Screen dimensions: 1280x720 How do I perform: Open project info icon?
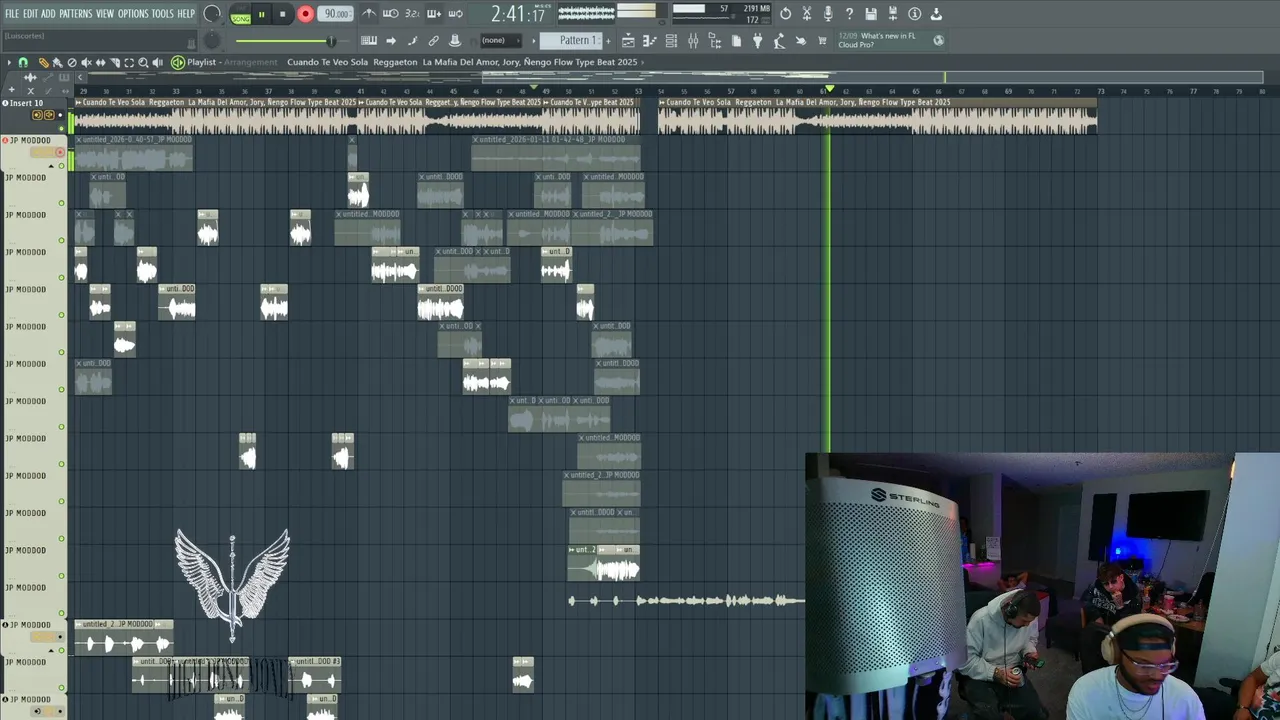point(914,14)
